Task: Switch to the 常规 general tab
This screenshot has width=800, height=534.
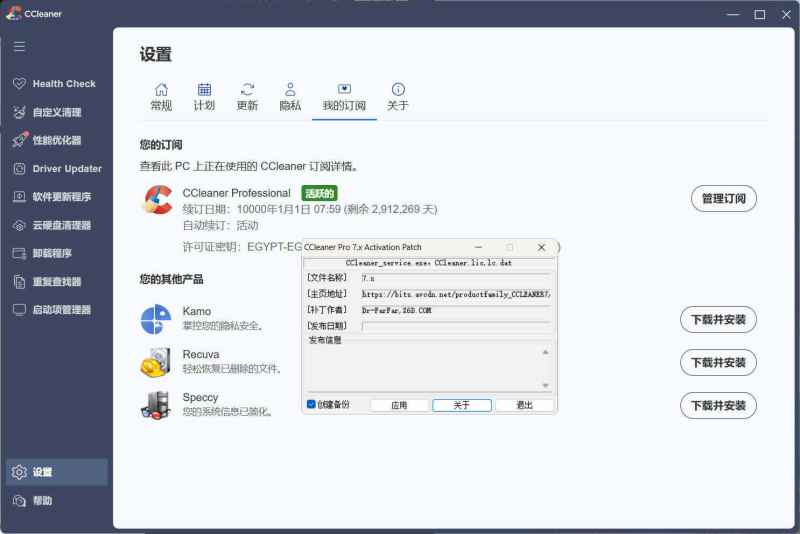Action: coord(161,97)
